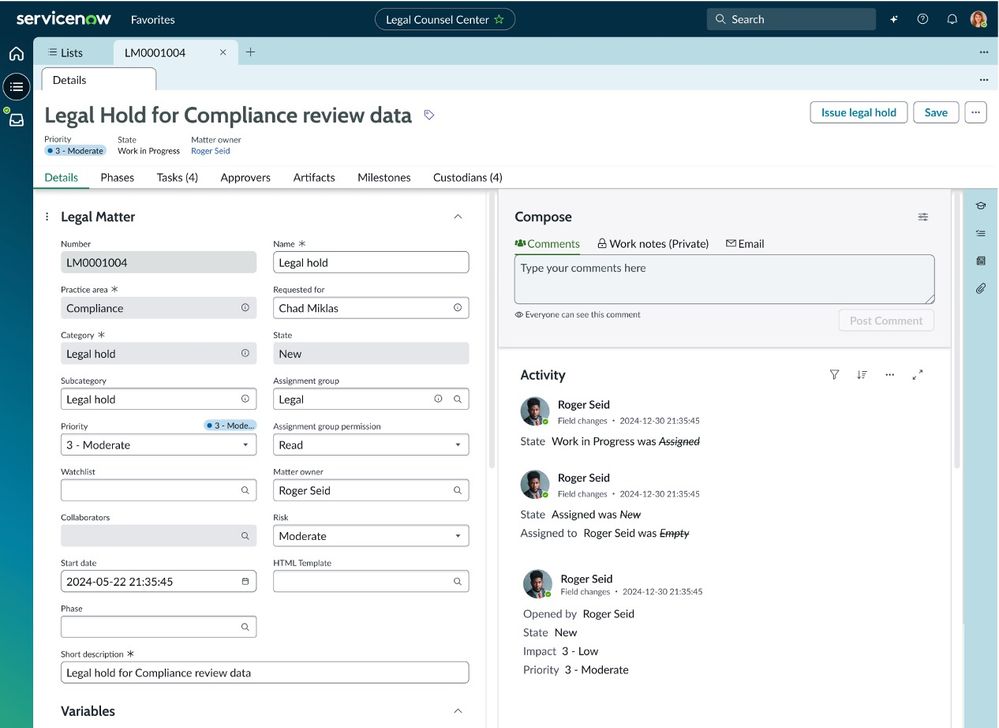The height and width of the screenshot is (728, 999).
Task: Open the Start date calendar picker
Action: 245,581
